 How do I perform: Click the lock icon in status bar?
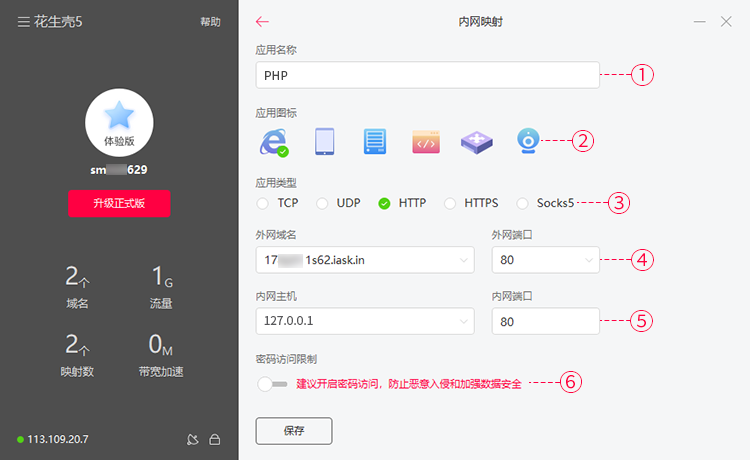point(215,439)
